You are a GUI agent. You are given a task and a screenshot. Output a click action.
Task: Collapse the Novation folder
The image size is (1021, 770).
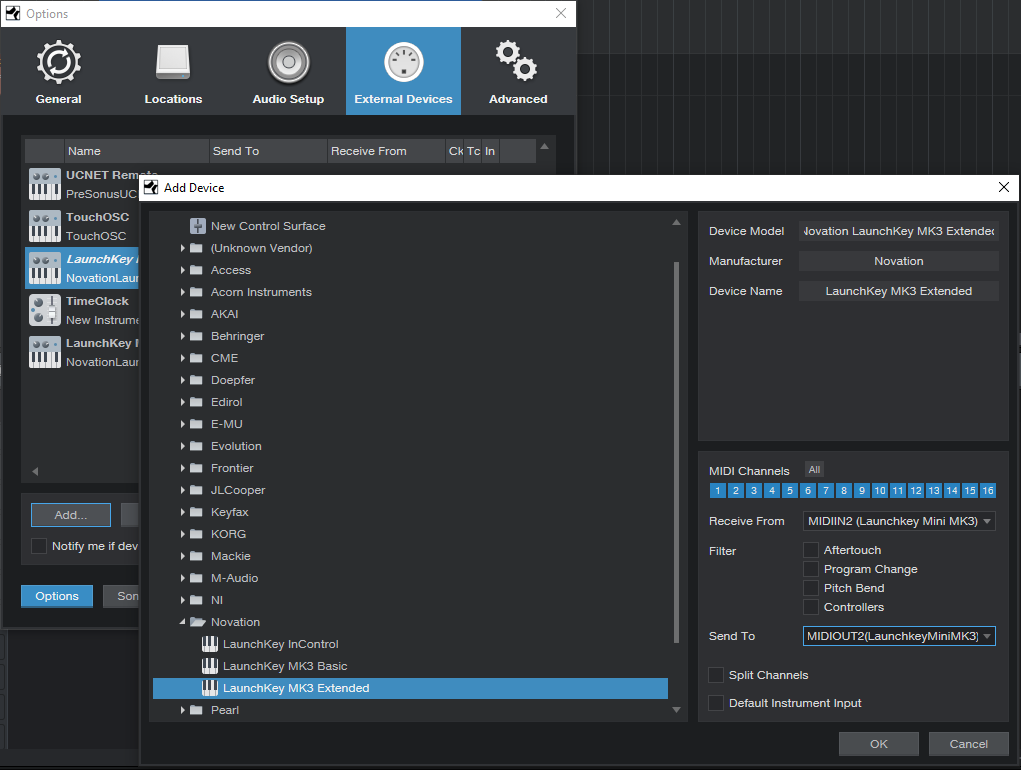point(182,622)
